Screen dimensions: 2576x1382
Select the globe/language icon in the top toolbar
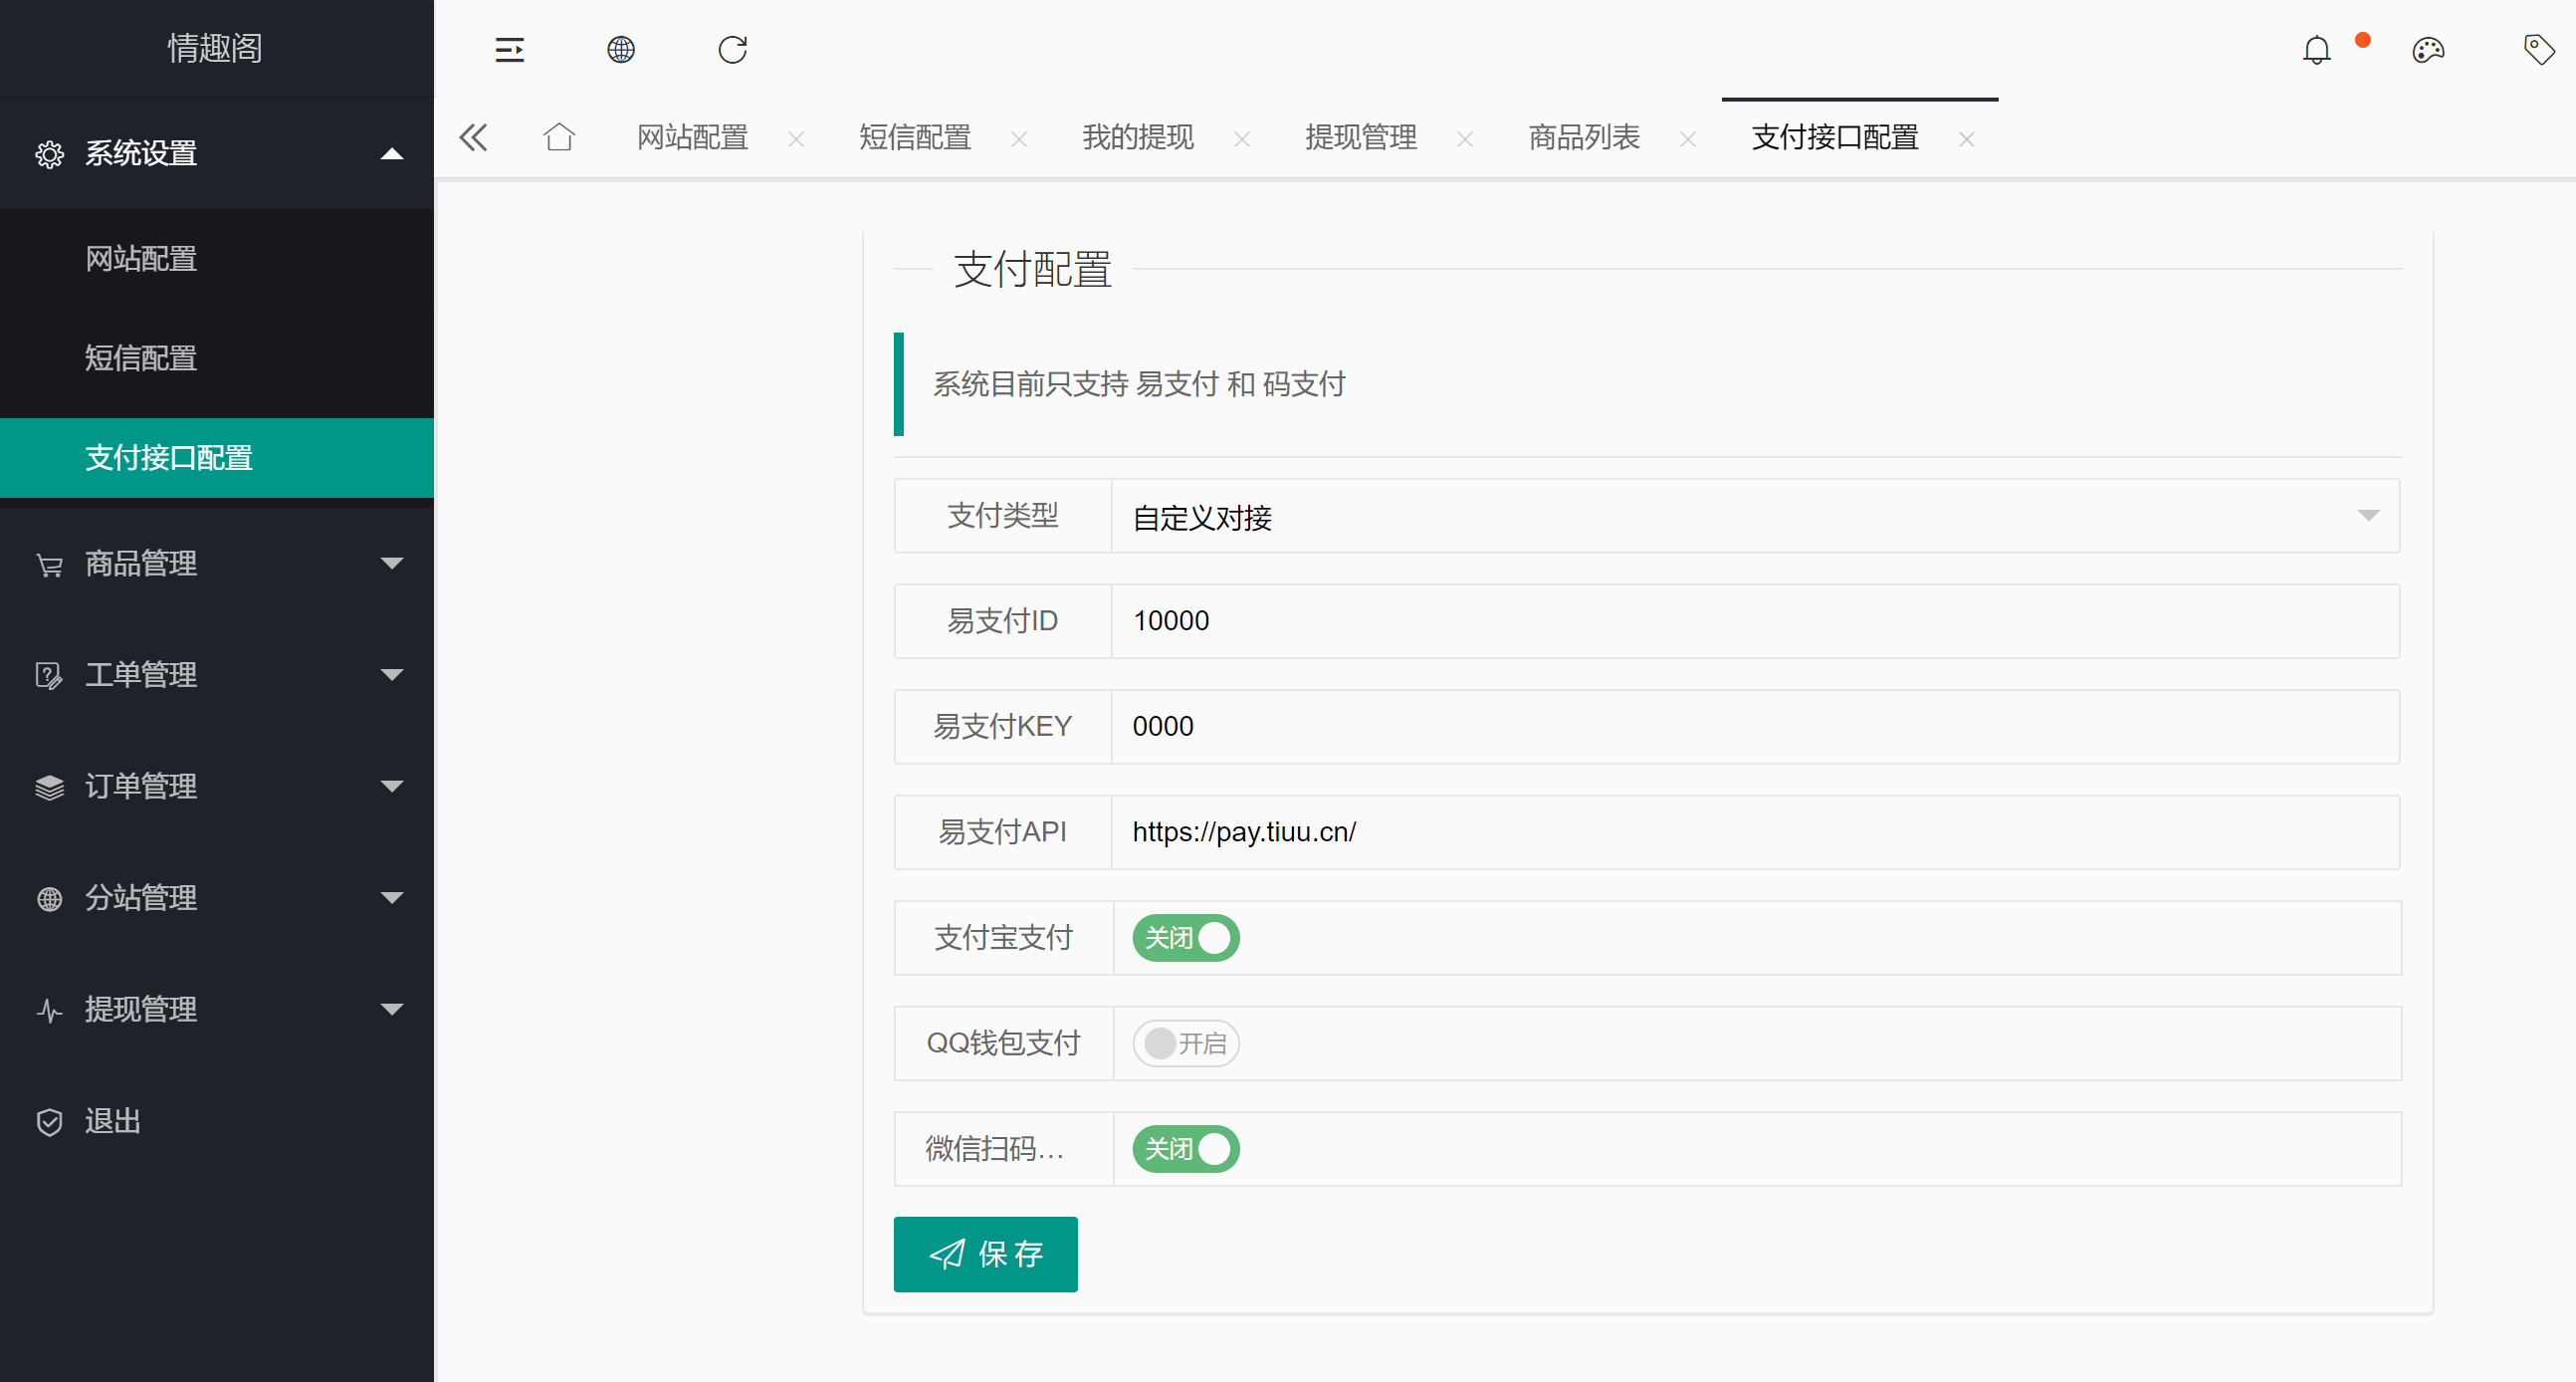(x=621, y=49)
